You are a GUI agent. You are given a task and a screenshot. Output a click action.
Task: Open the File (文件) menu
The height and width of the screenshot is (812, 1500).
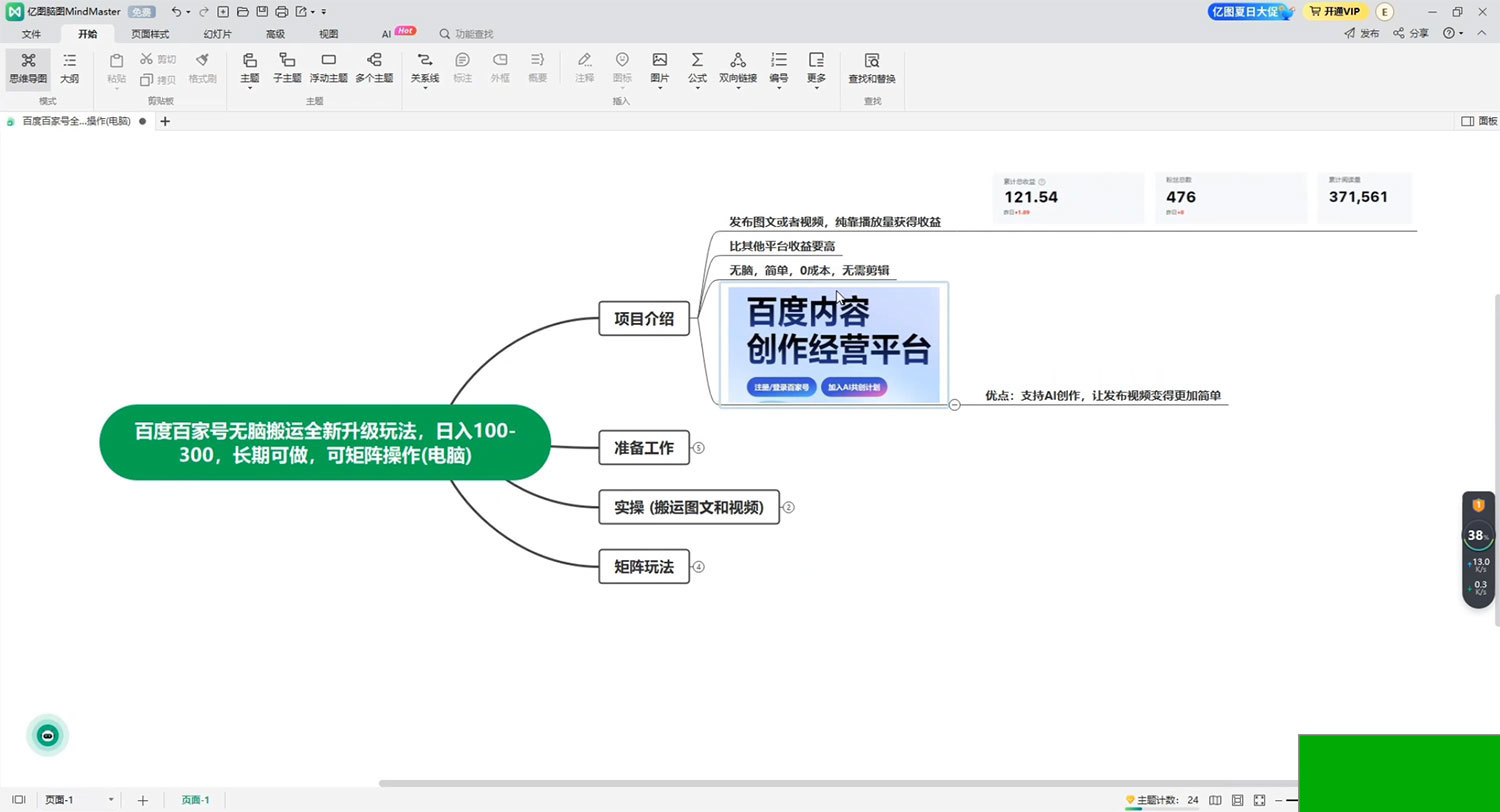[31, 33]
